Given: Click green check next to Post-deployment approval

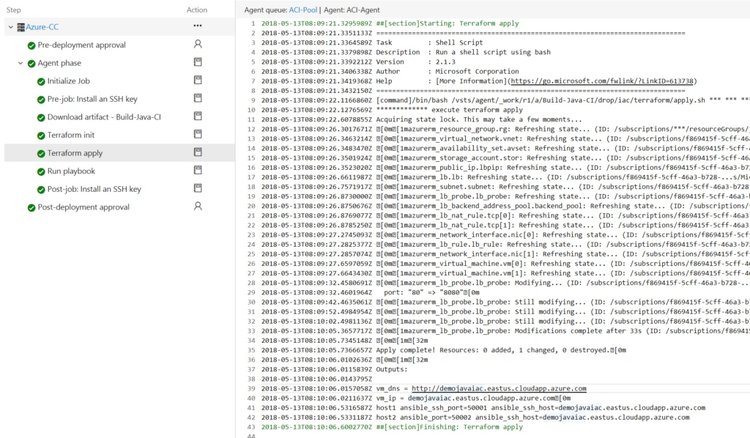Looking at the screenshot, I should [32, 208].
